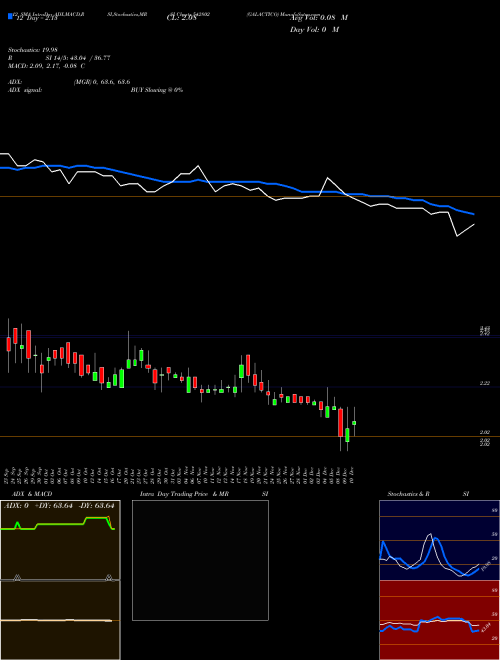Select the 'Avg Vol: 0.08 M' text
500x660 pixels.
(319, 18)
